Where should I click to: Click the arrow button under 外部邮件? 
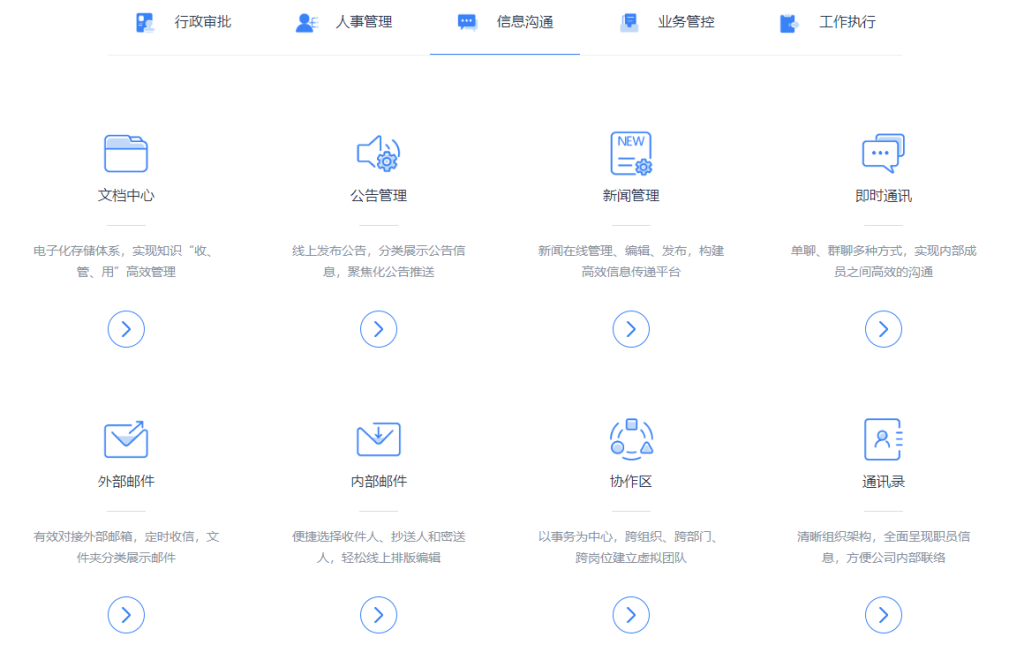tap(126, 615)
